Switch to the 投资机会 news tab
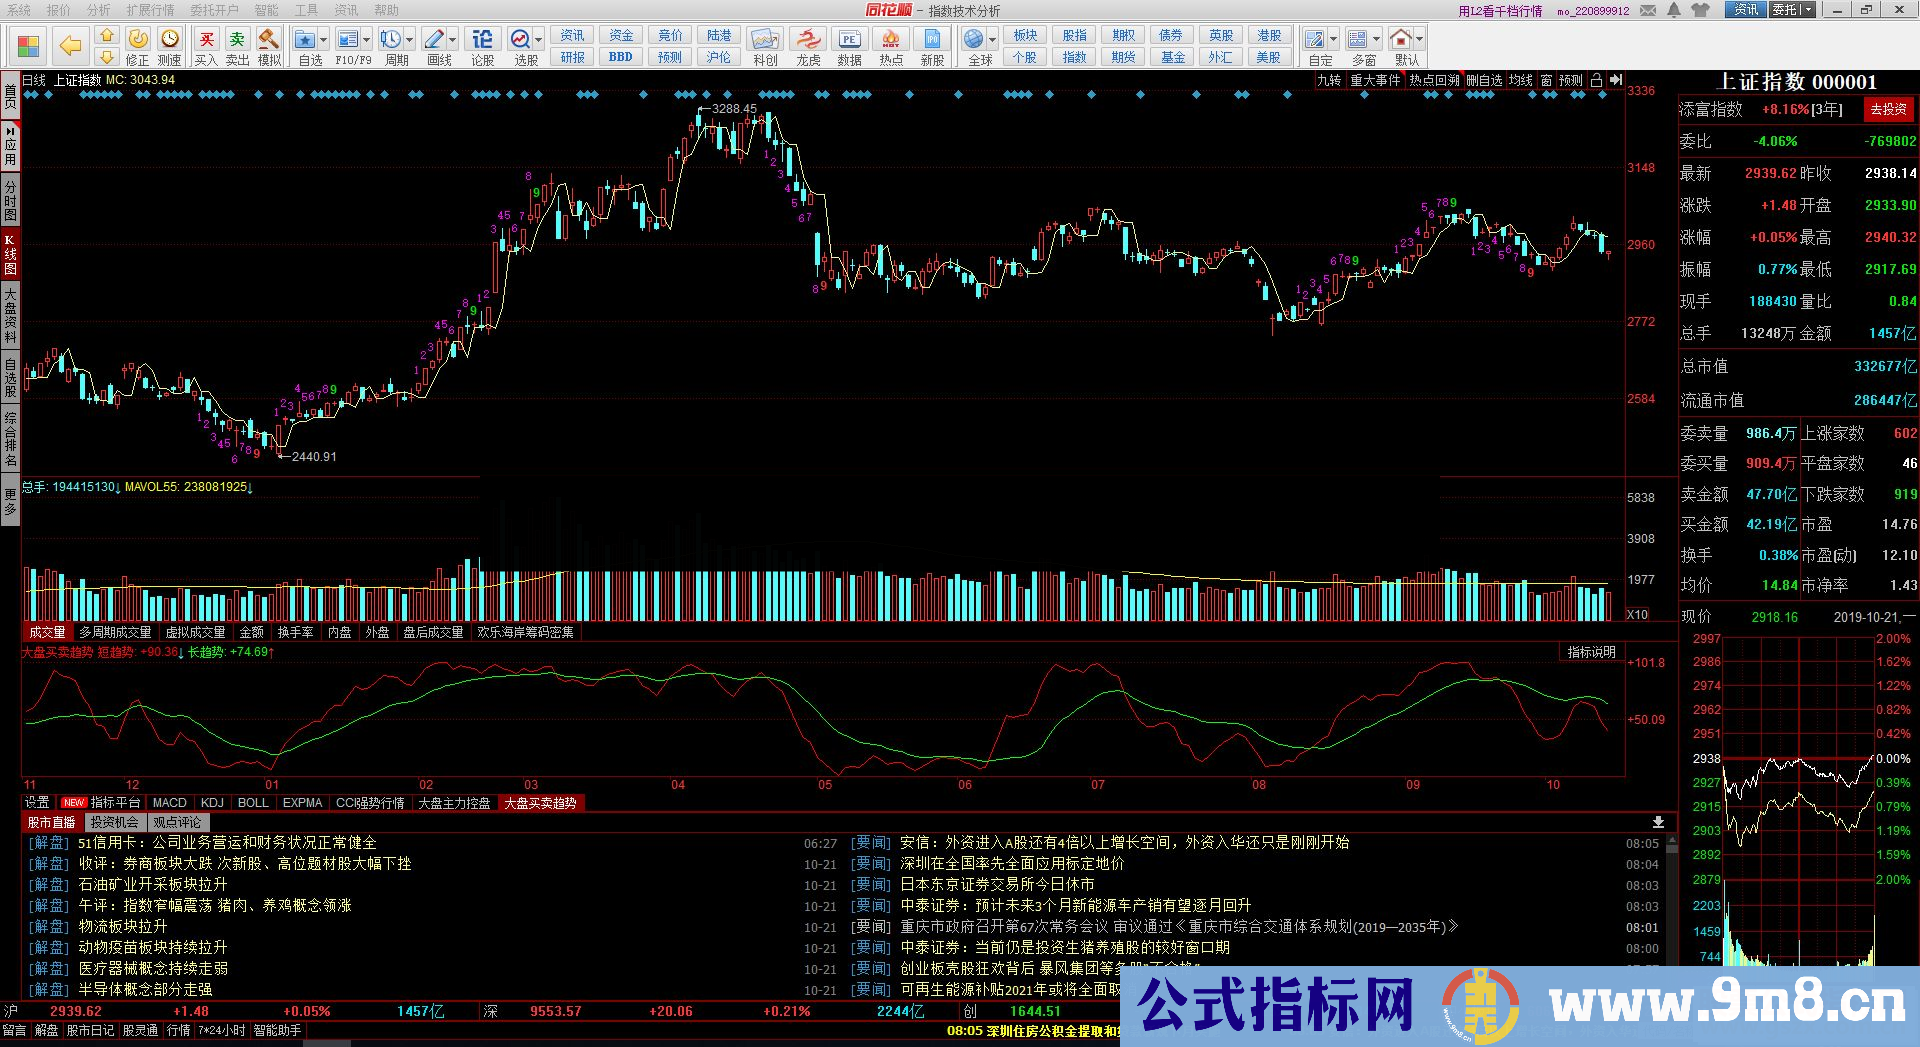 click(x=115, y=822)
